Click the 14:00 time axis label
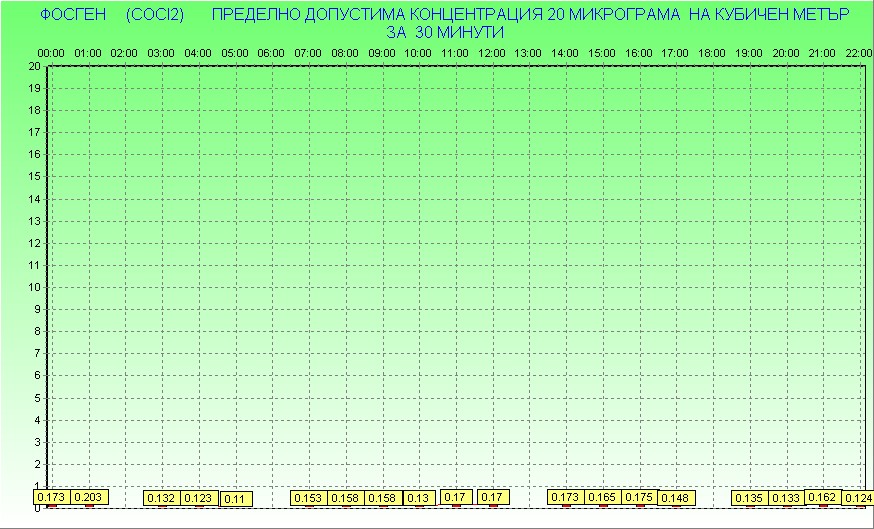The width and height of the screenshot is (874, 529). click(565, 54)
